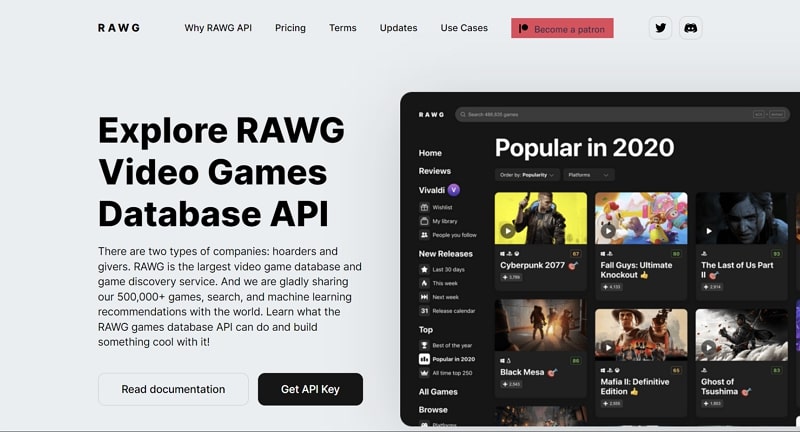Open the Discord icon link
This screenshot has width=800, height=432.
tap(690, 28)
